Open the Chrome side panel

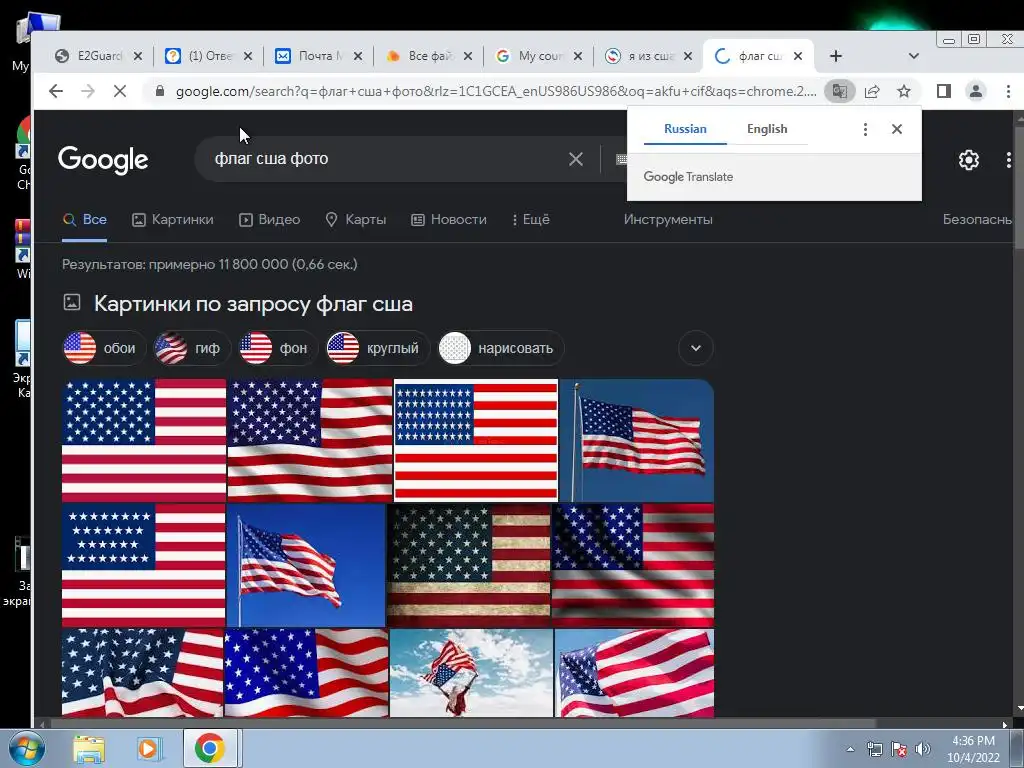(x=944, y=91)
